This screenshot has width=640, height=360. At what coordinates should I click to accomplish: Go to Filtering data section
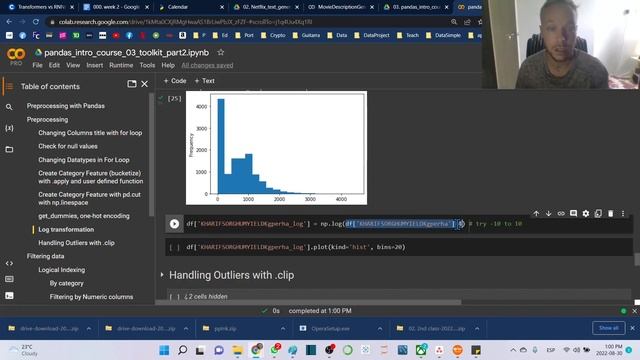[x=45, y=256]
